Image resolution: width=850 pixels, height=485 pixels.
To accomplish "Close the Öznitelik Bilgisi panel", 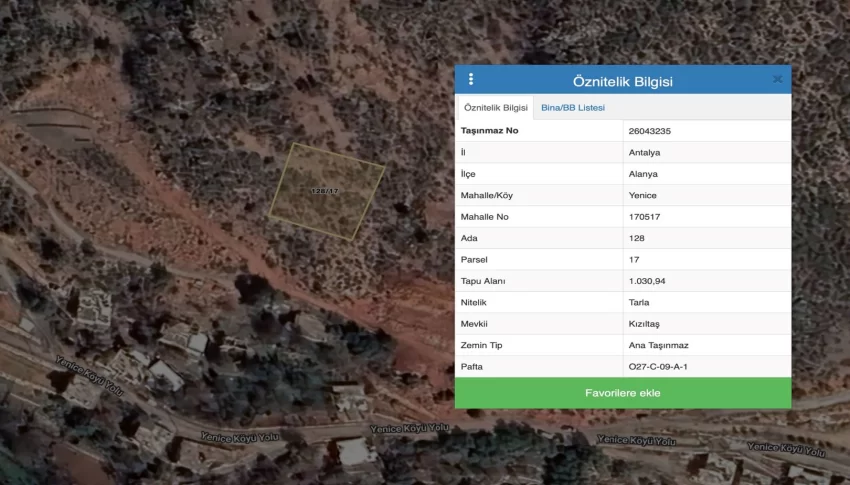I will coord(777,79).
